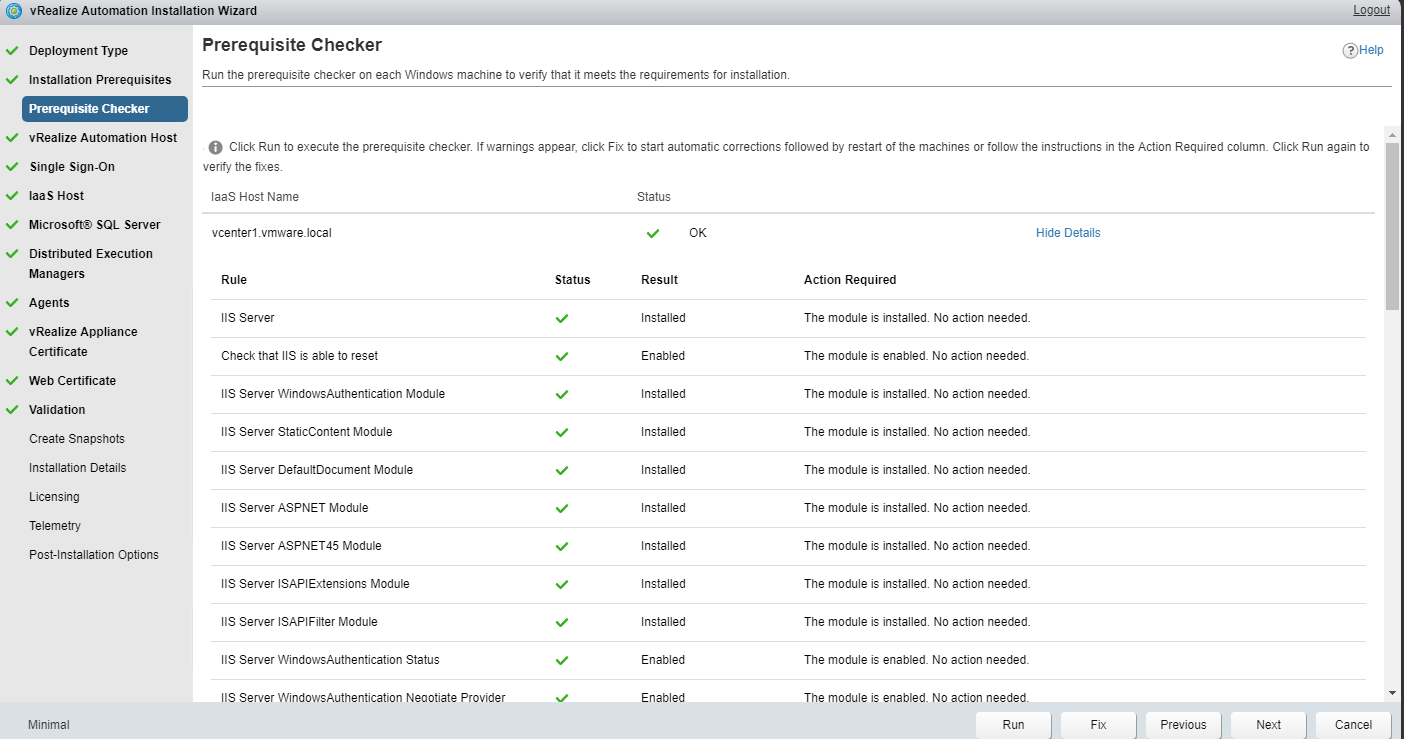This screenshot has height=739, width=1404.
Task: Click green check beside Web Certificate step
Action: tap(12, 381)
